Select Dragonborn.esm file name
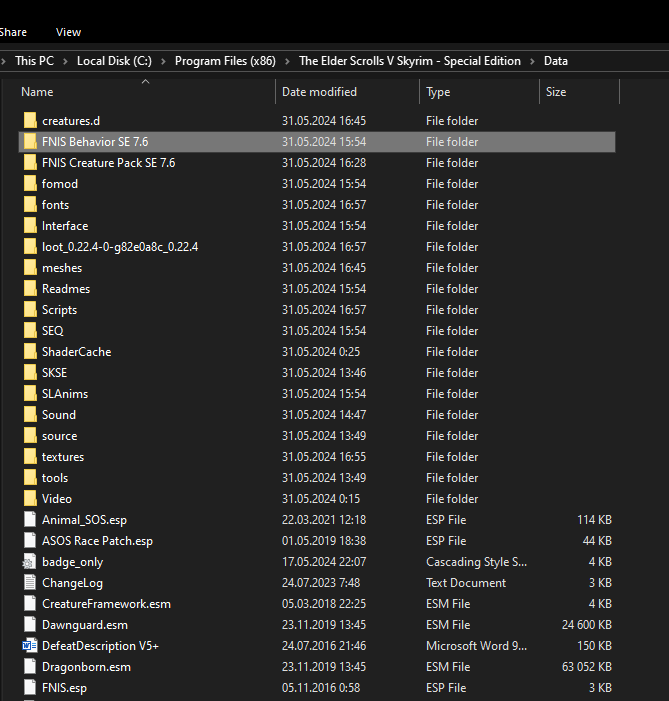This screenshot has width=669, height=701. tap(86, 667)
